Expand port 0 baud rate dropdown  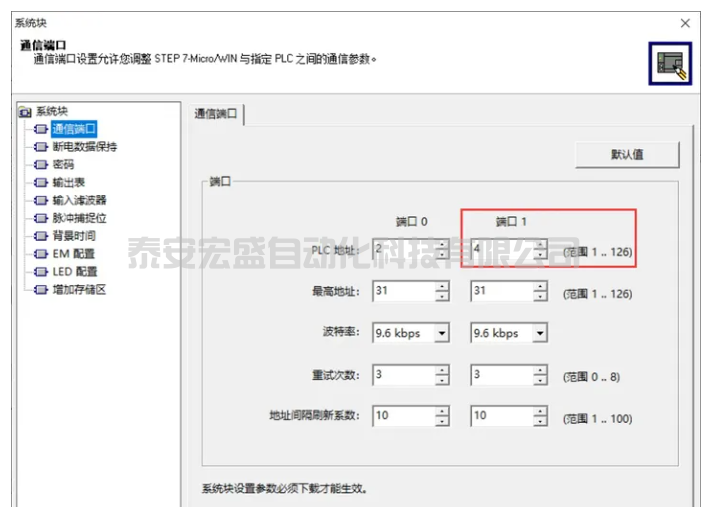click(442, 333)
